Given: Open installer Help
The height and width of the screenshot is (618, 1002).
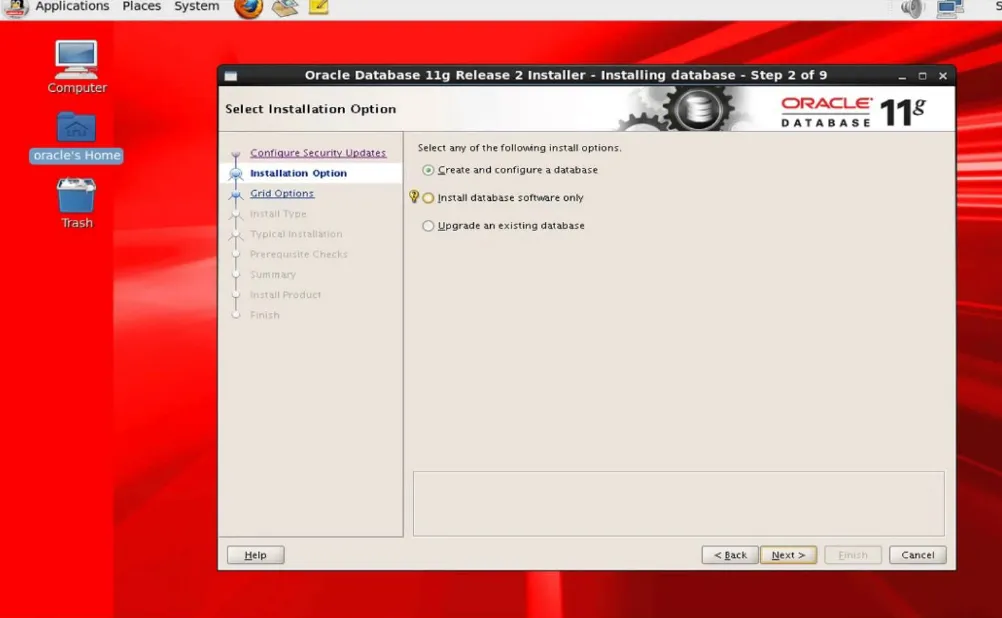Looking at the screenshot, I should coord(256,555).
